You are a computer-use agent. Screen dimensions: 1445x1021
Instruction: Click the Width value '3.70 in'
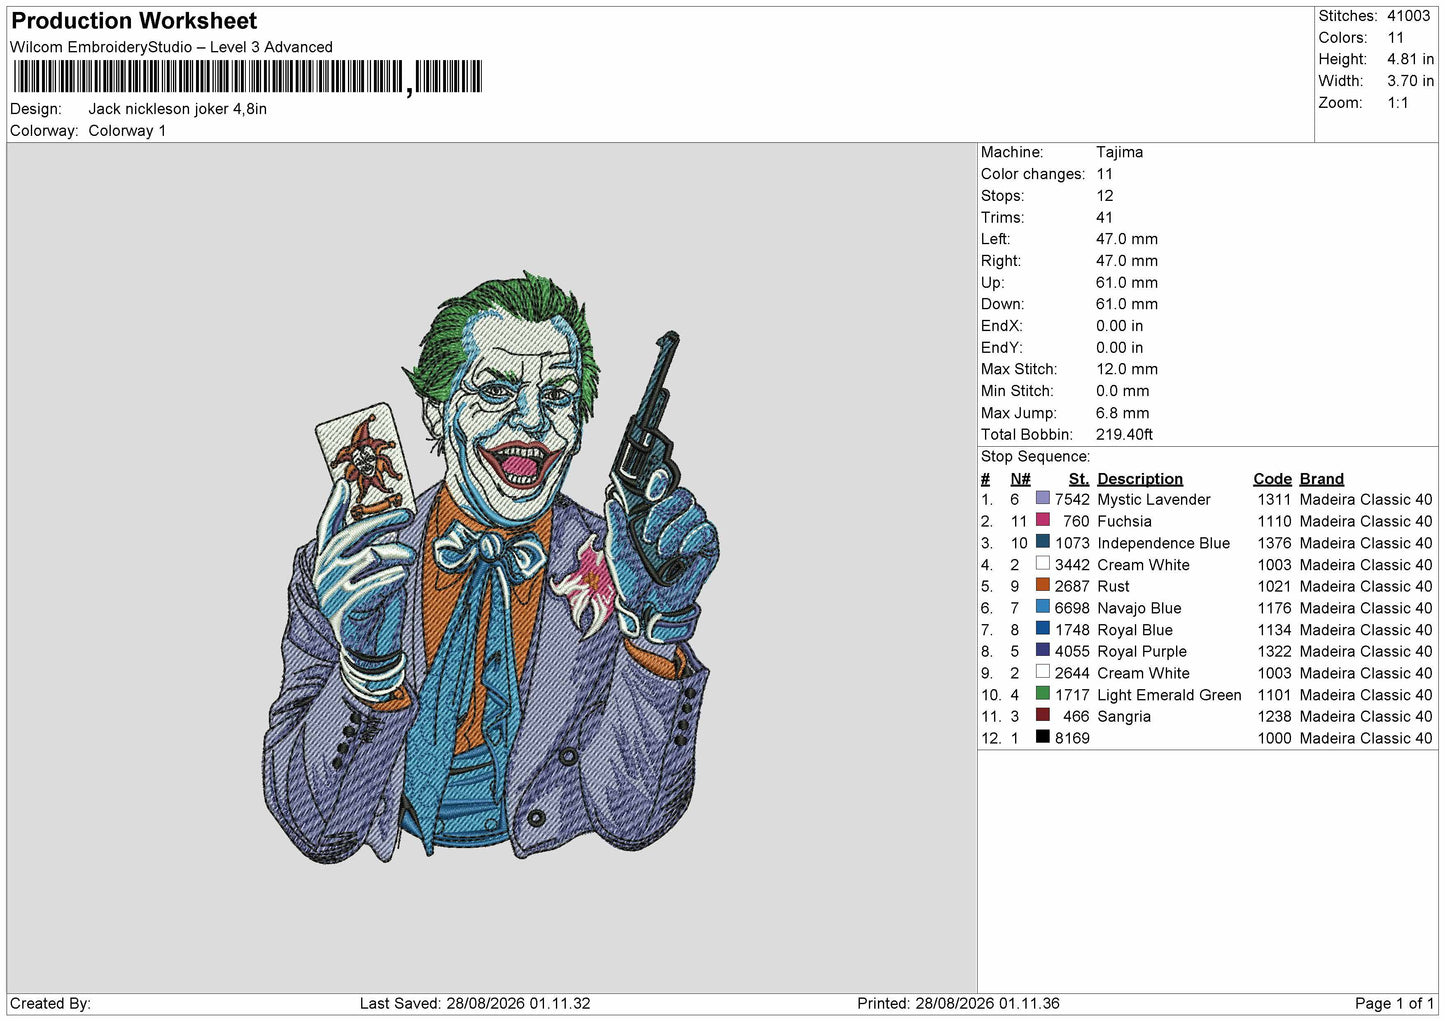[x=1410, y=81]
